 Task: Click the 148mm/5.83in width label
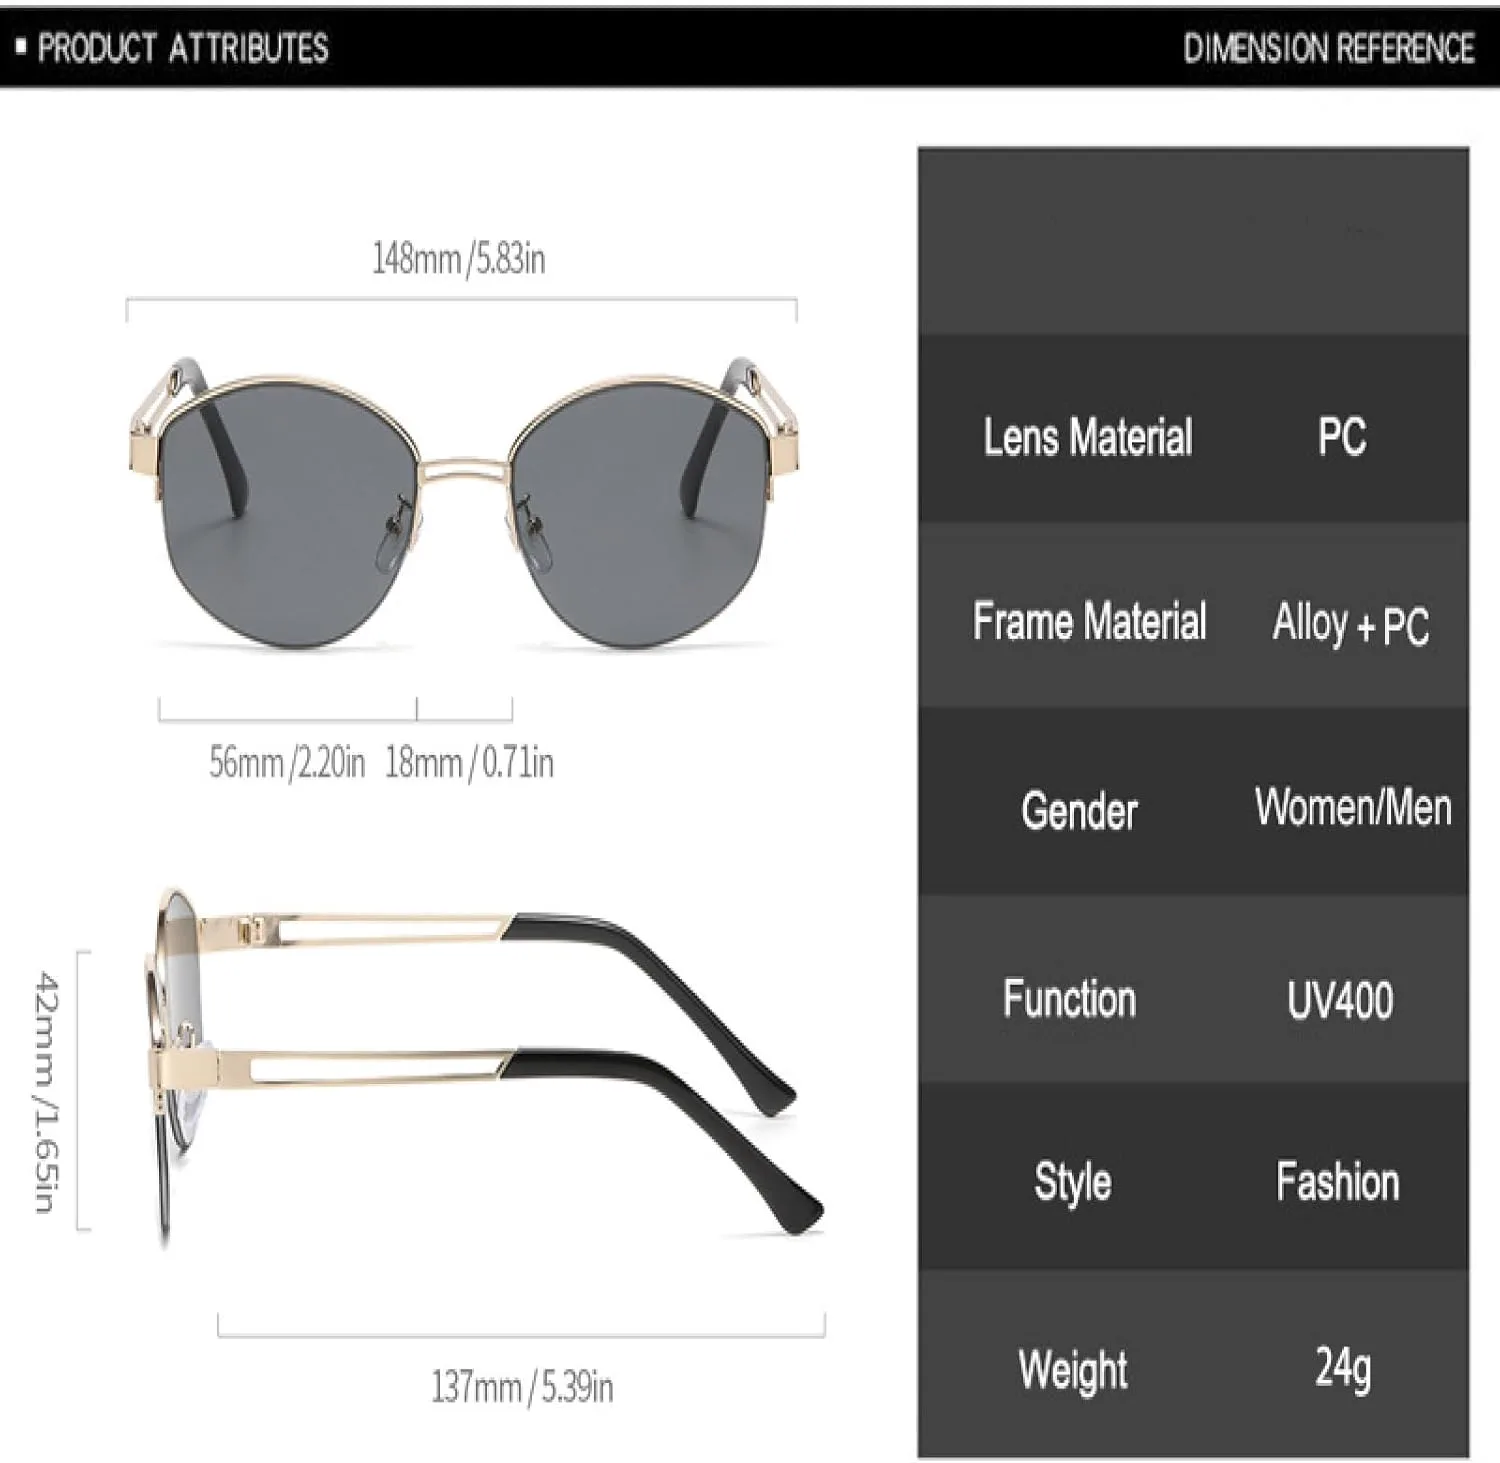point(459,258)
